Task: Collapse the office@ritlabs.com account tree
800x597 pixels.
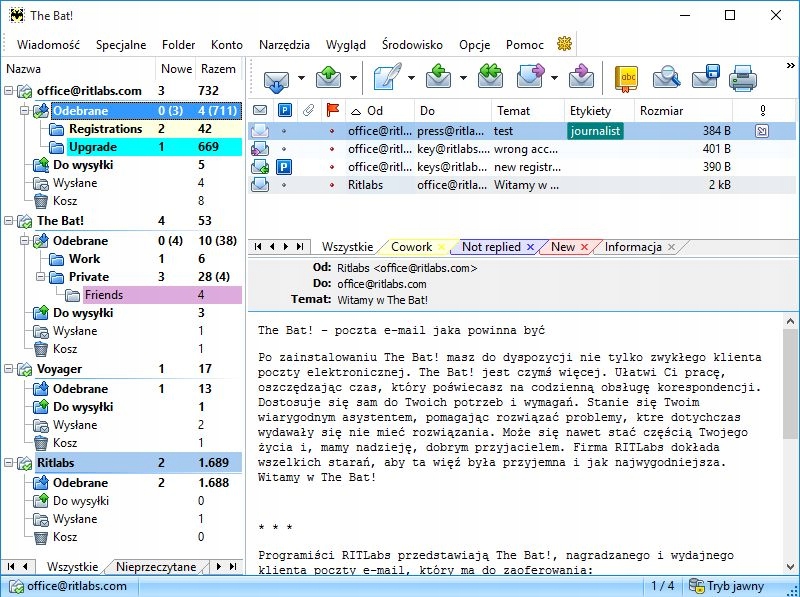Action: tap(10, 91)
